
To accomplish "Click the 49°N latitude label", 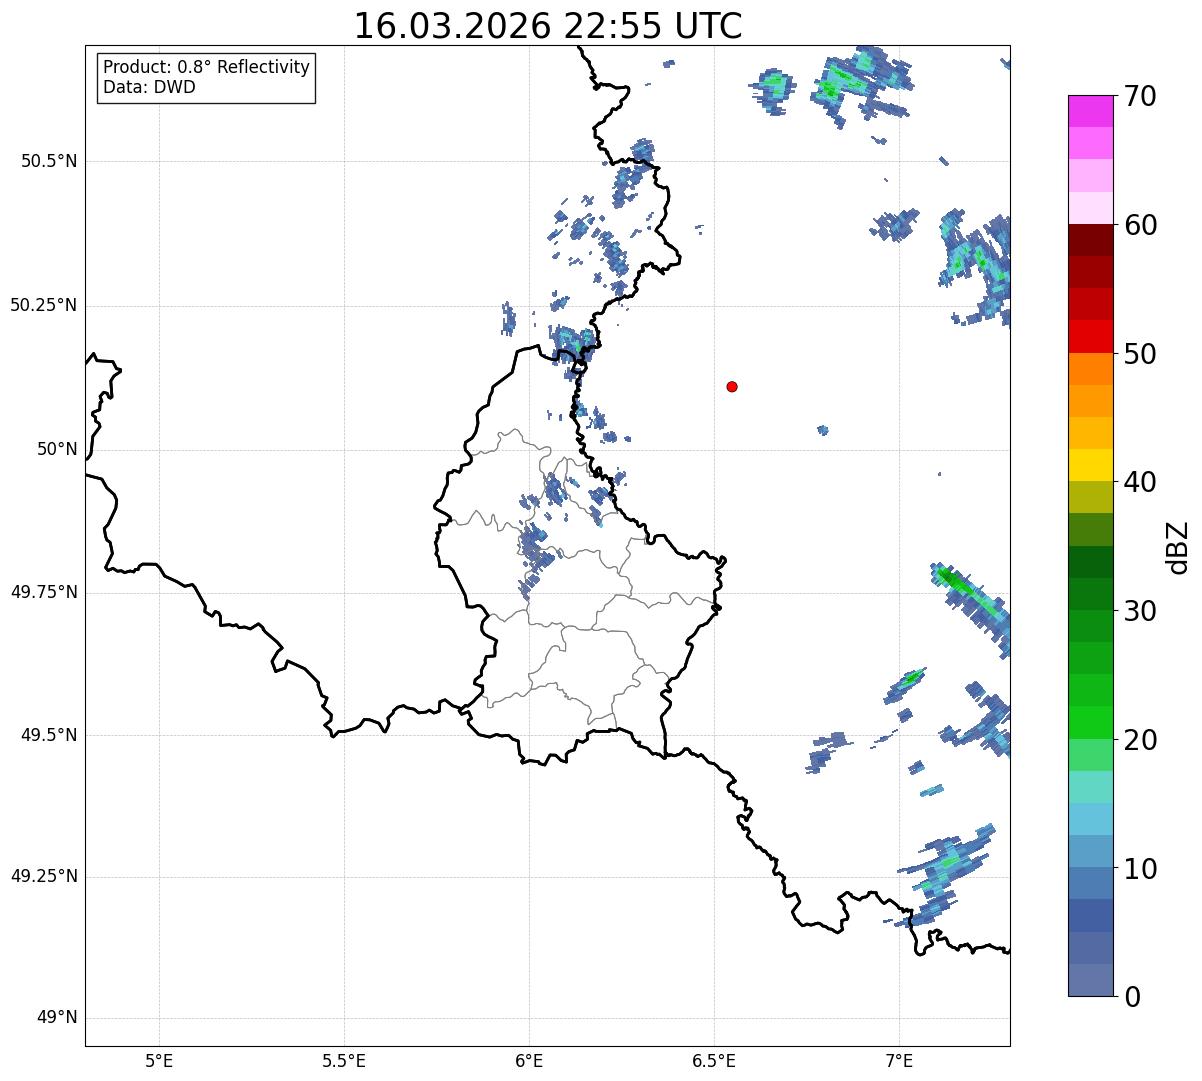I will [57, 1017].
